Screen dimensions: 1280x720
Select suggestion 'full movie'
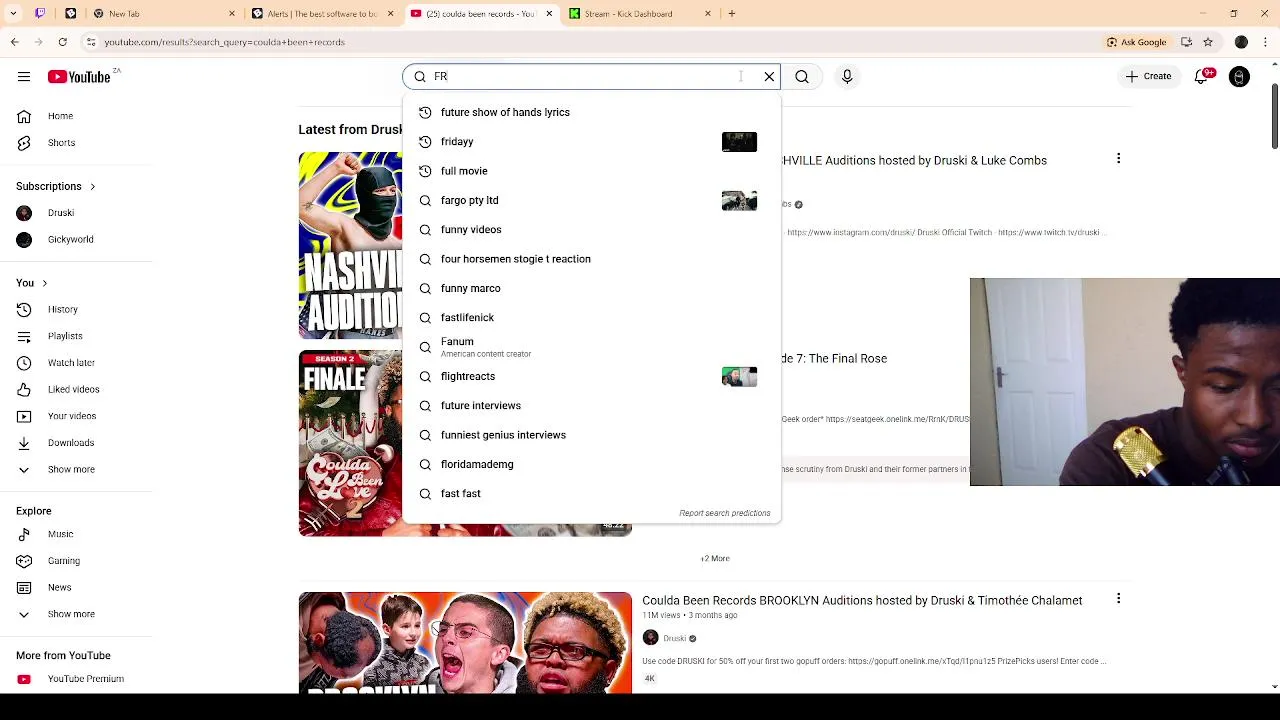591,171
